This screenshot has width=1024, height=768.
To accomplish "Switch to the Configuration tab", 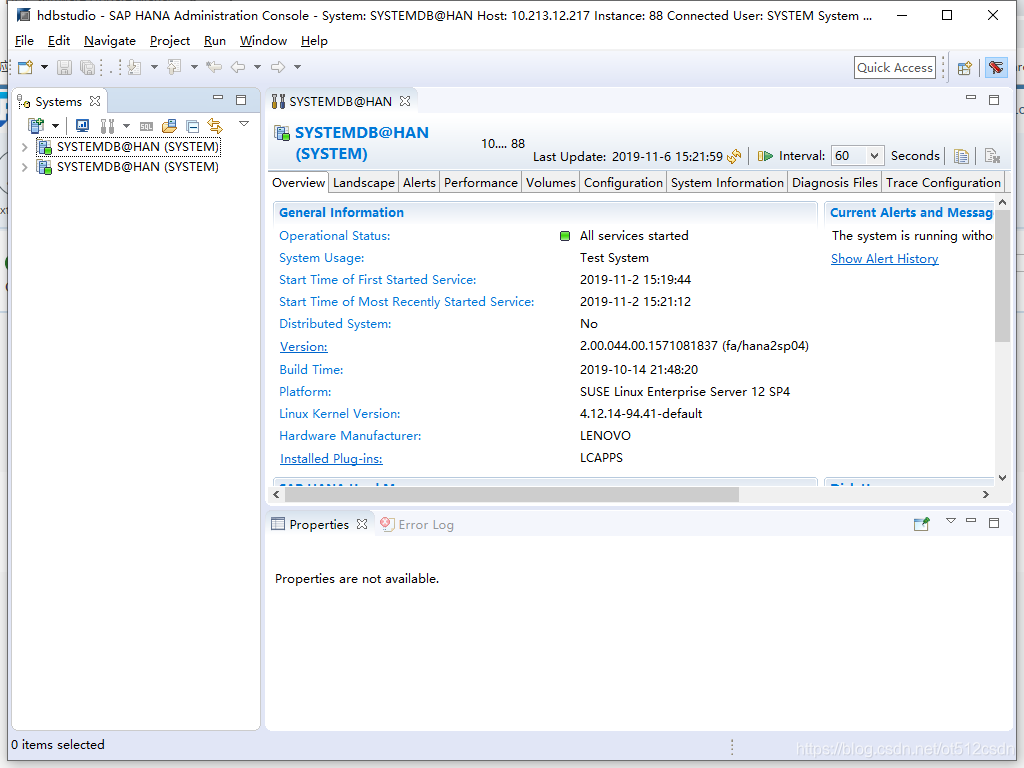I will pyautogui.click(x=623, y=183).
